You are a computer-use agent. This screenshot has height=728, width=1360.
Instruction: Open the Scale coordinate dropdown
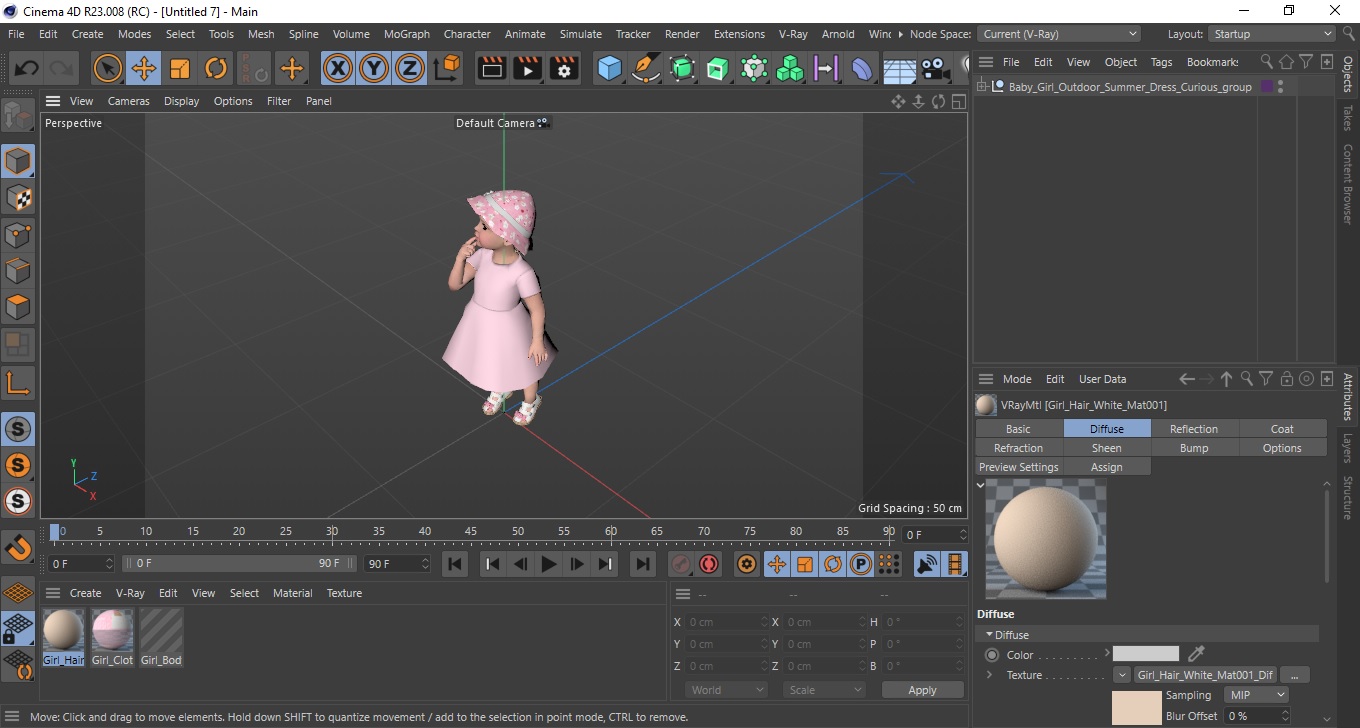825,690
